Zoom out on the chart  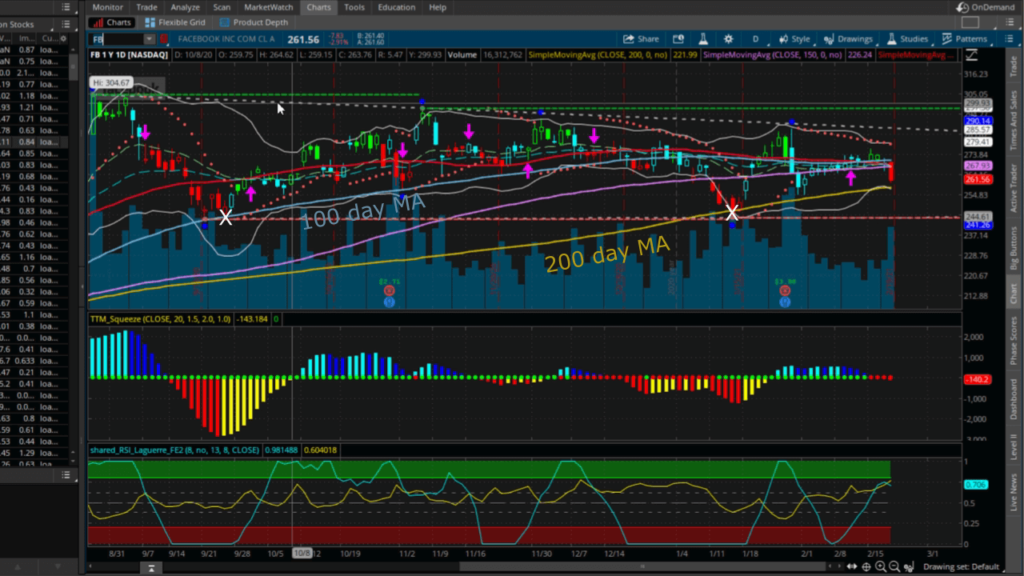pyautogui.click(x=894, y=567)
